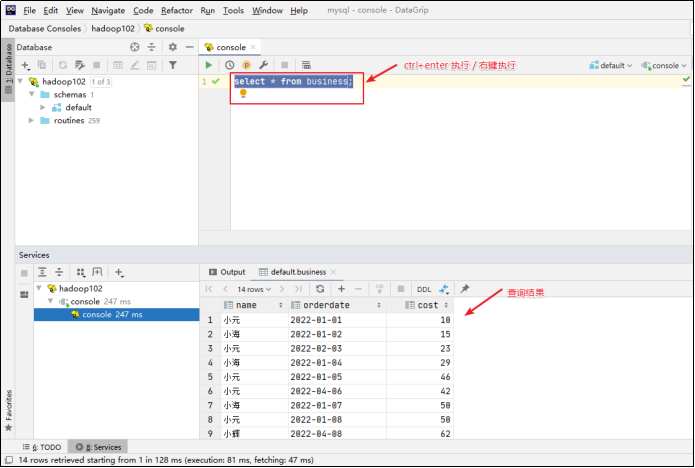
Task: Click the Stop icon in console toolbar
Action: point(285,65)
